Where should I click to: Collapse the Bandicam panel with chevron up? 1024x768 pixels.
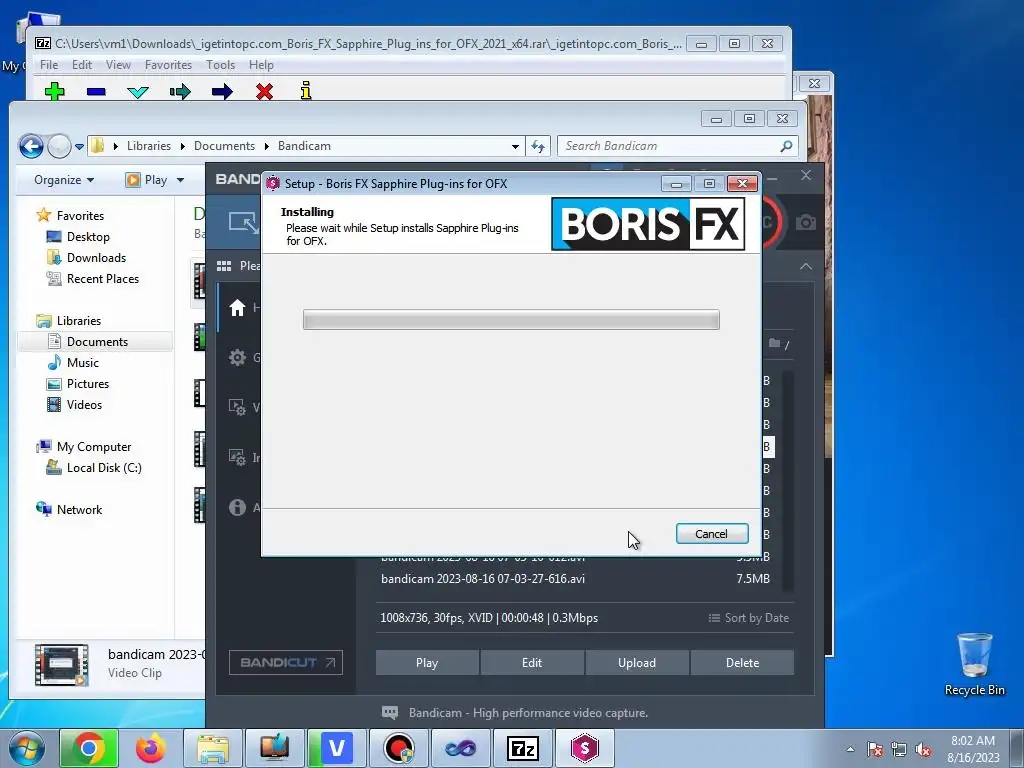tap(806, 266)
